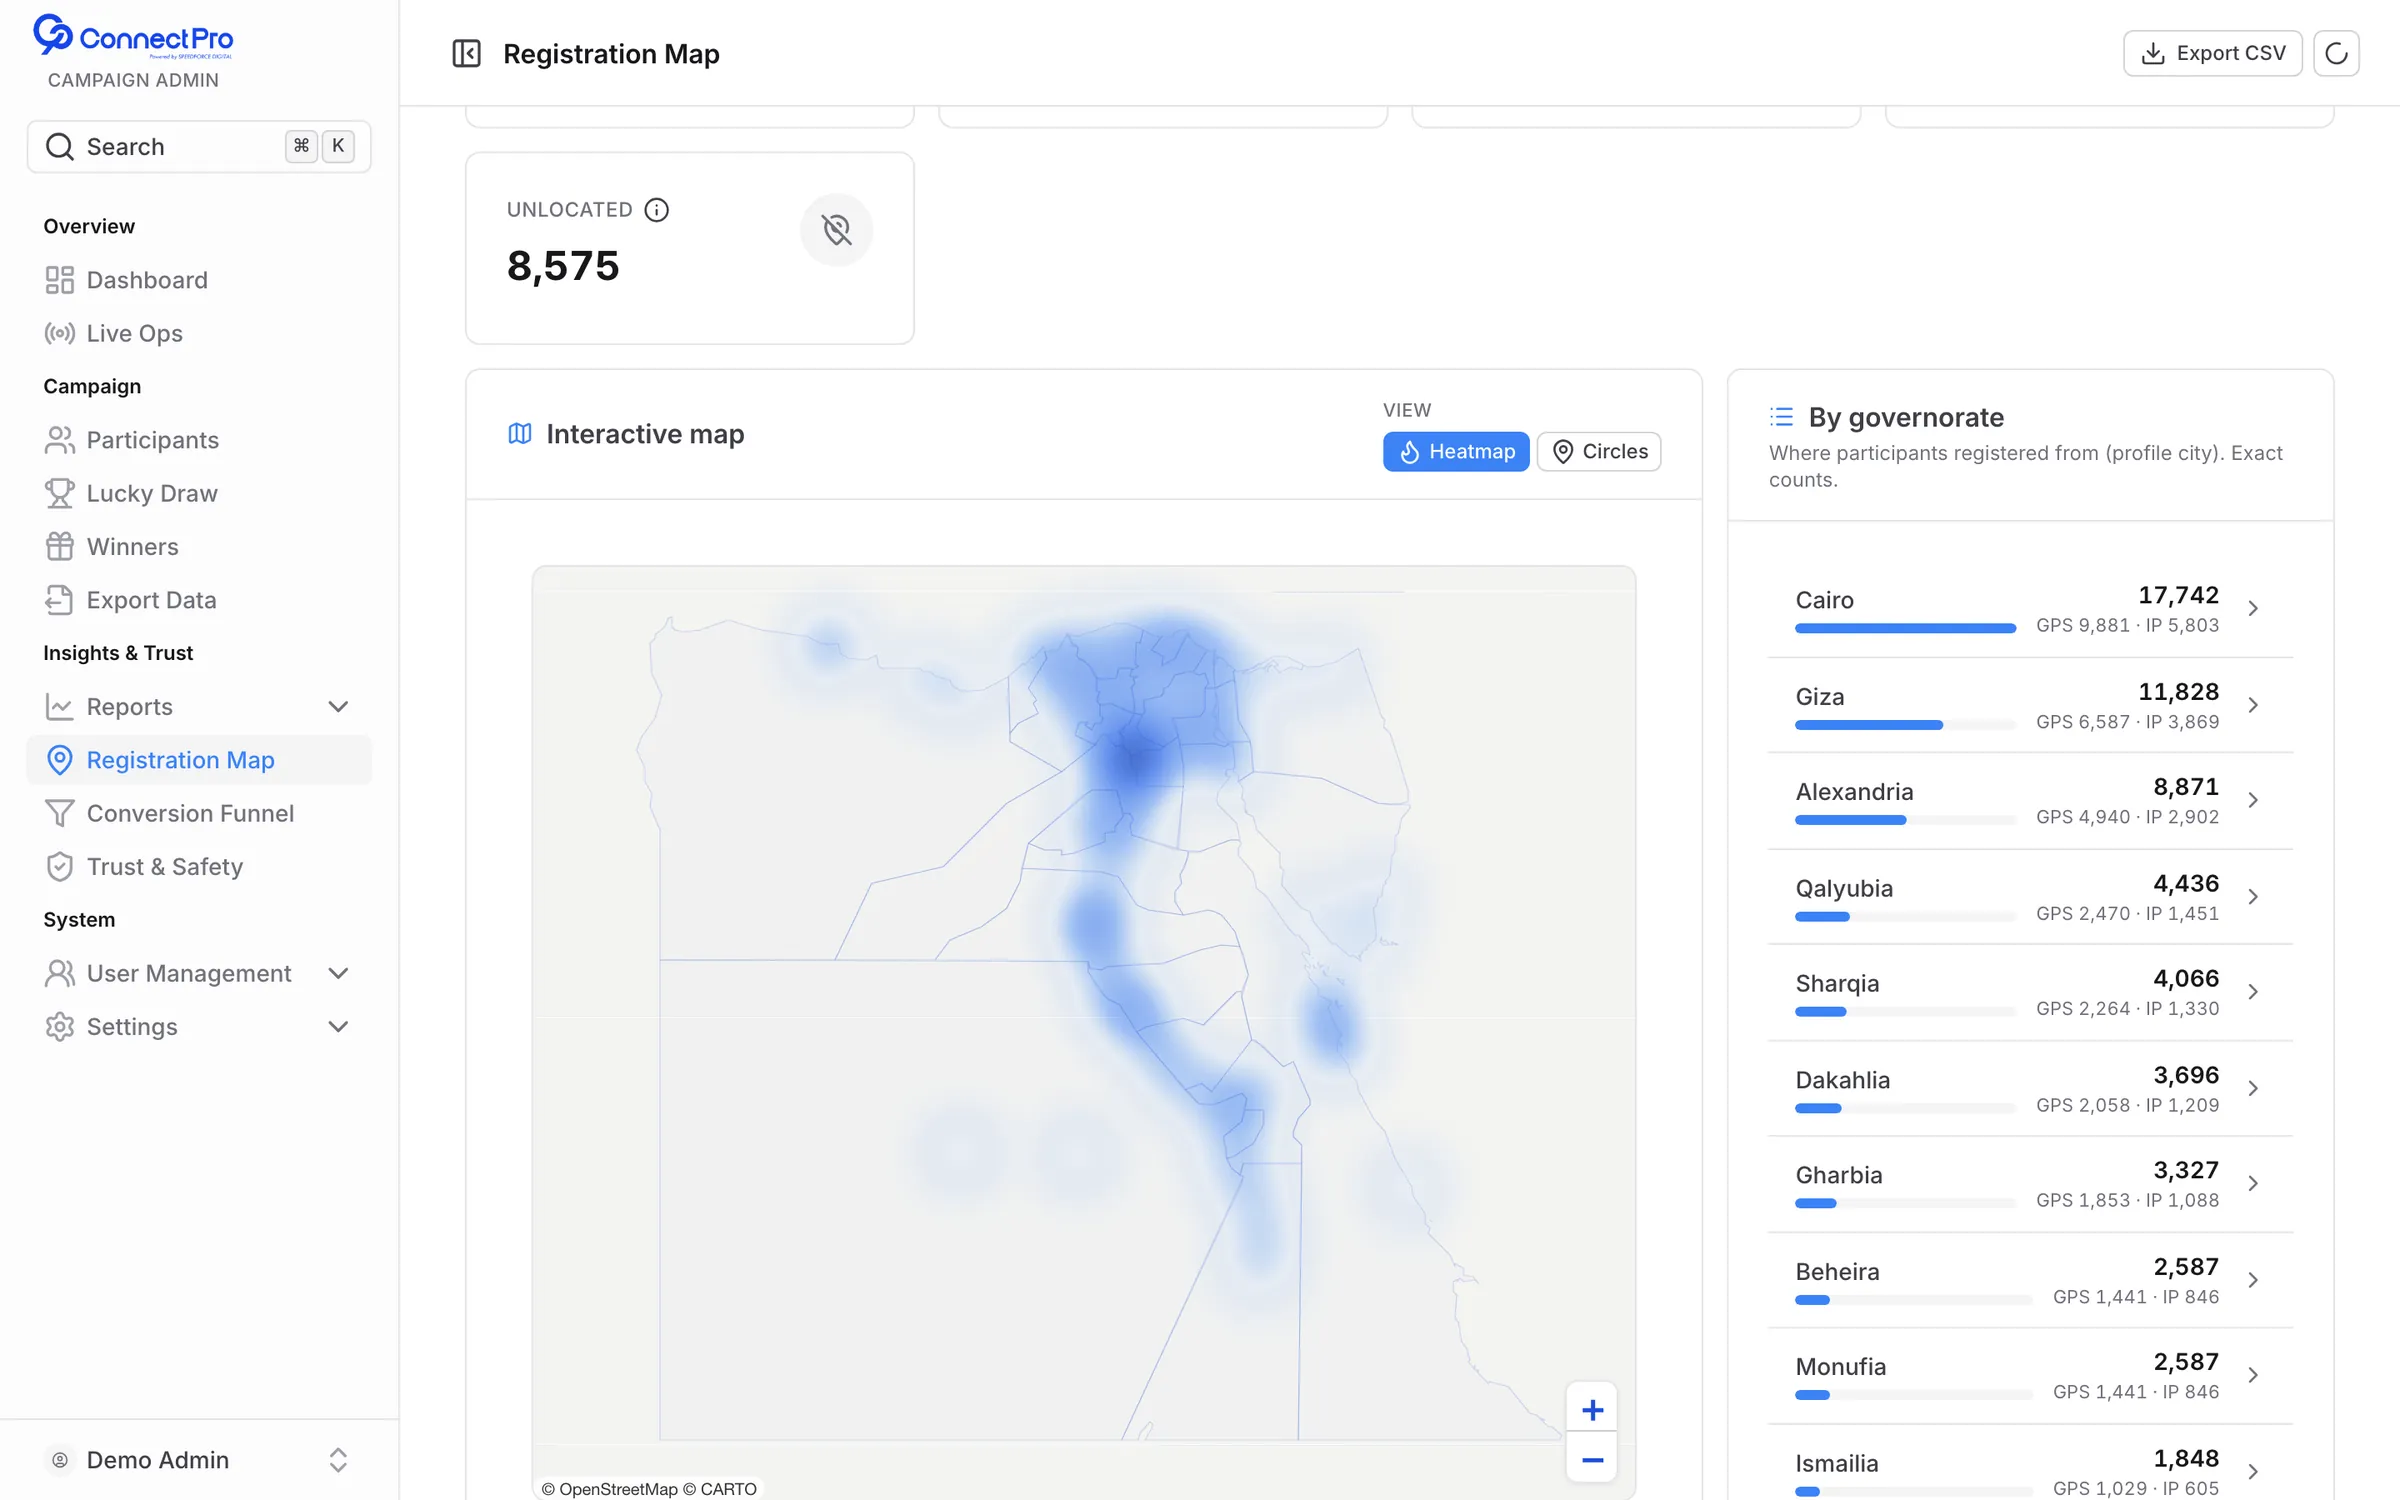Open Lucky Draw page
Image resolution: width=2400 pixels, height=1500 pixels.
coord(199,493)
